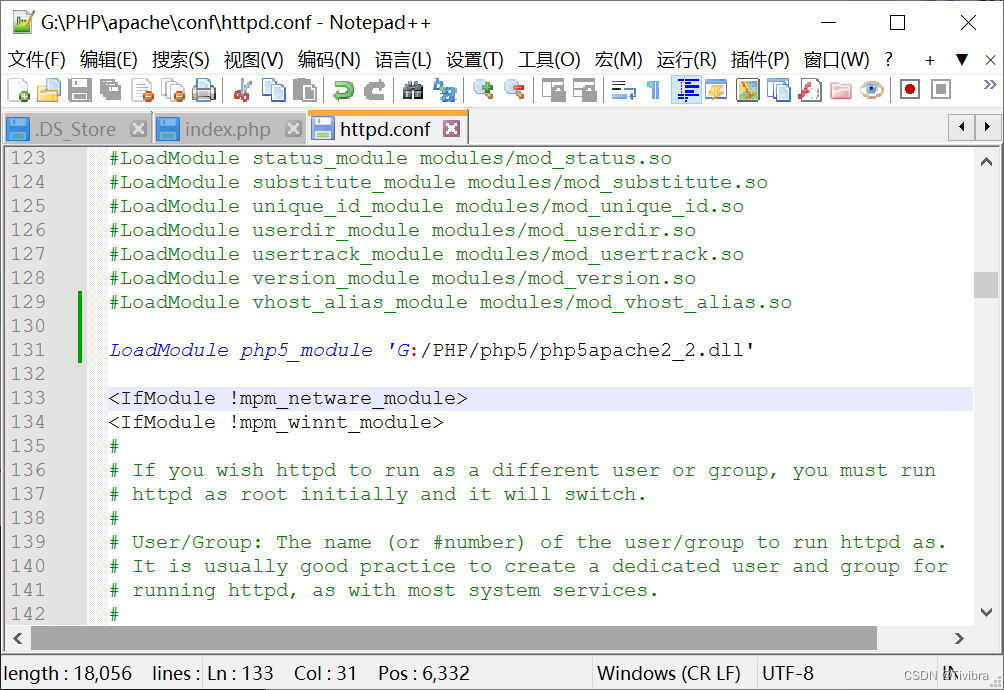Open the document list dropdown triangle in menu bar
The width and height of the screenshot is (1004, 690).
962,60
